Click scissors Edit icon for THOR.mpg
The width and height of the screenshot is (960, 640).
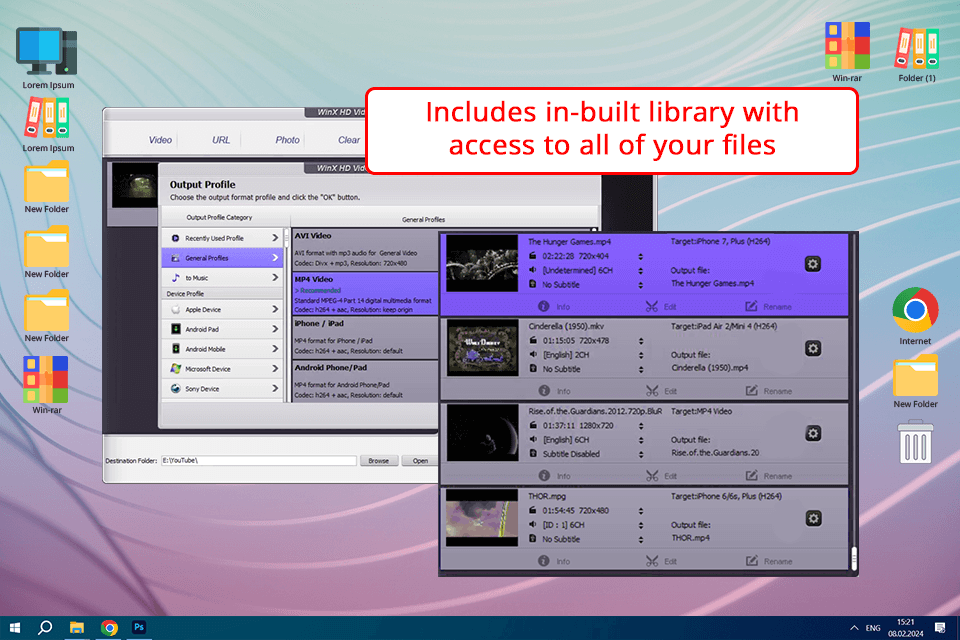coord(652,560)
